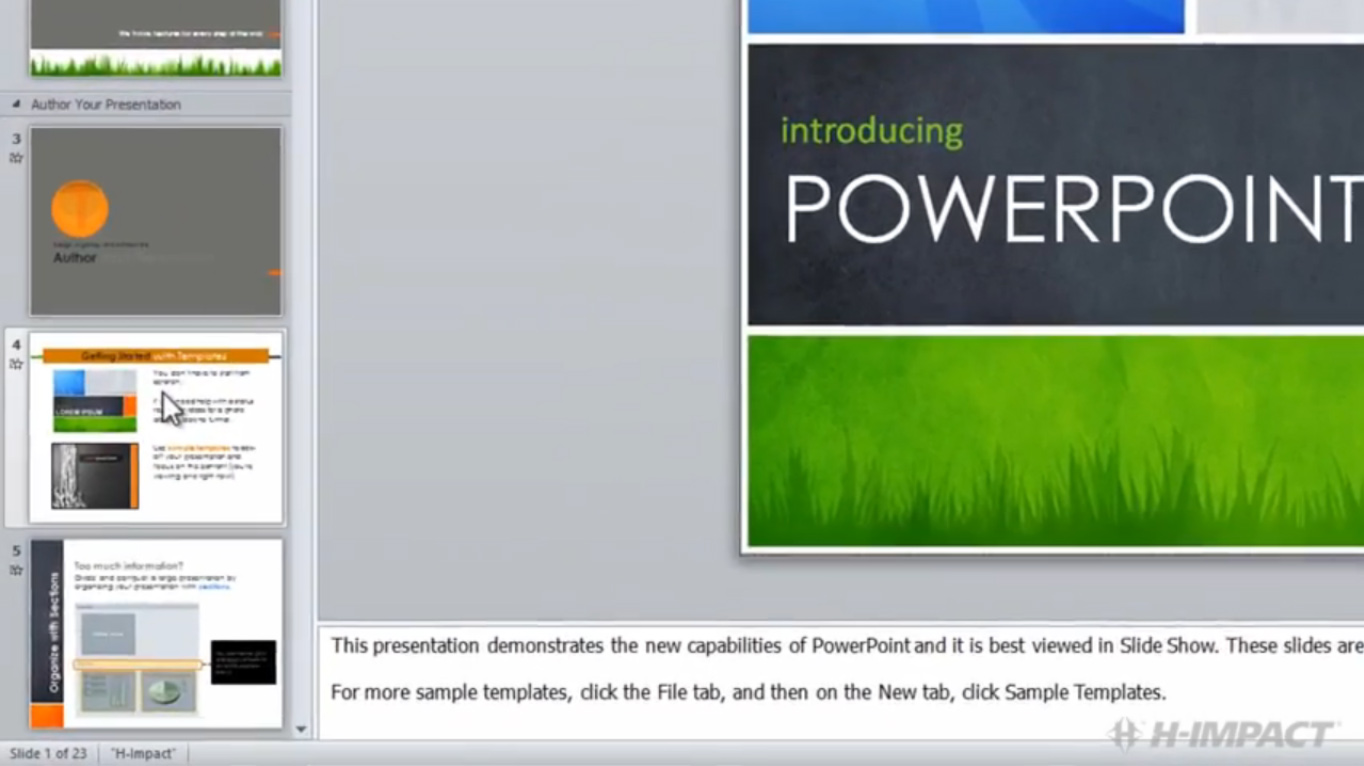
Task: Select slide 5 Organize with Sections thumbnail
Action: [156, 634]
